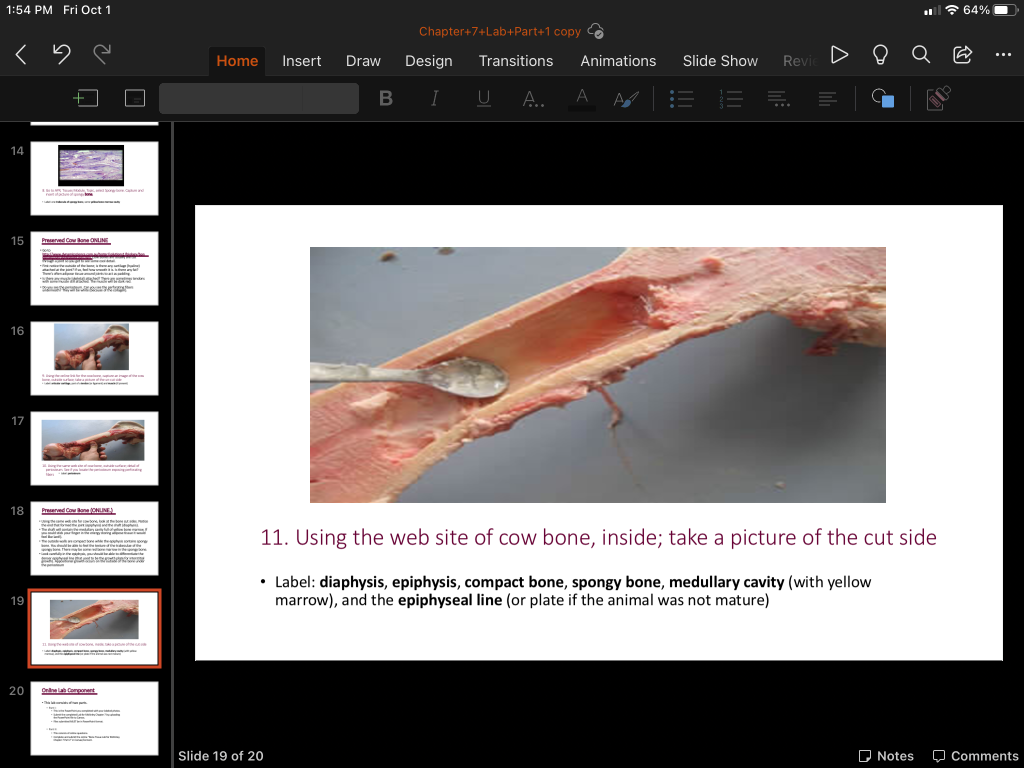
Task: Open the Notes pane
Action: (x=886, y=756)
